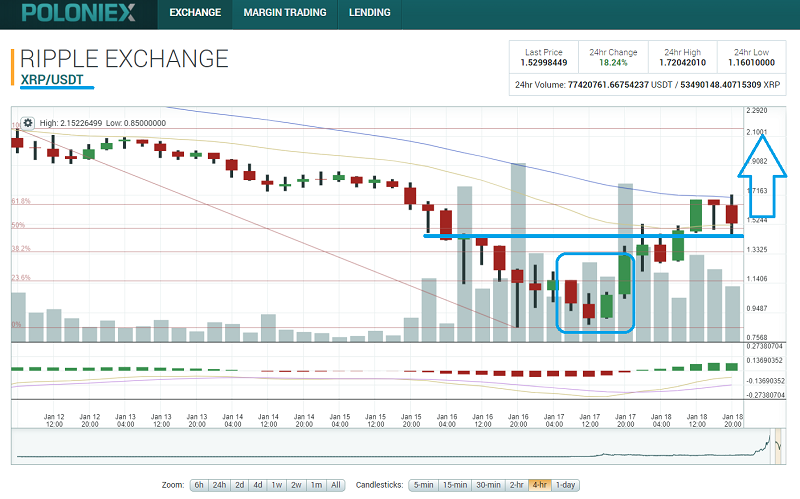This screenshot has height=499, width=800.
Task: Click the Poloniex logo
Action: 79,13
